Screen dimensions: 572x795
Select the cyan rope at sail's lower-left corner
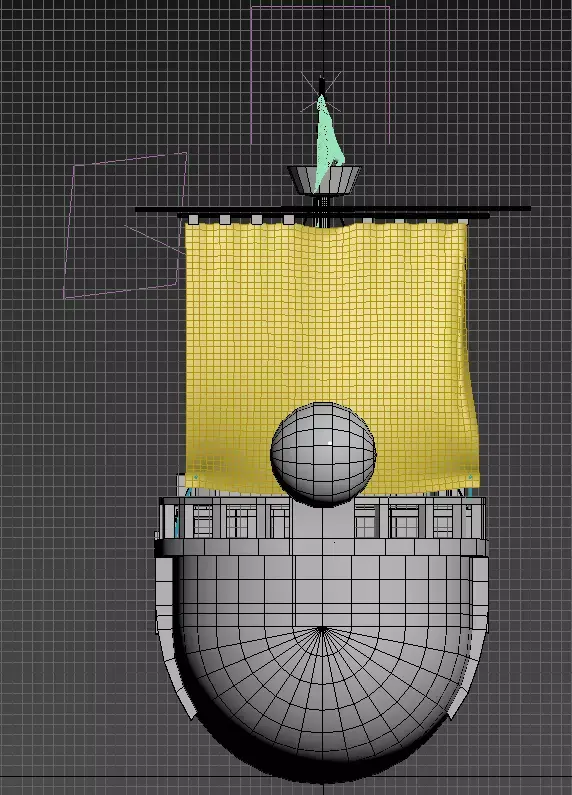point(189,491)
